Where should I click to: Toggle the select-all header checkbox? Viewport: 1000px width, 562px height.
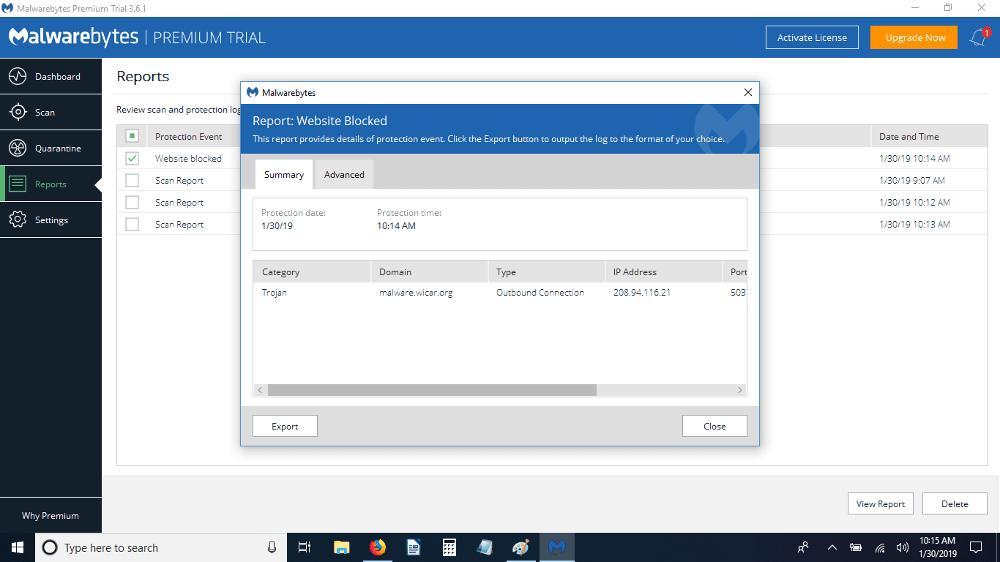(132, 136)
